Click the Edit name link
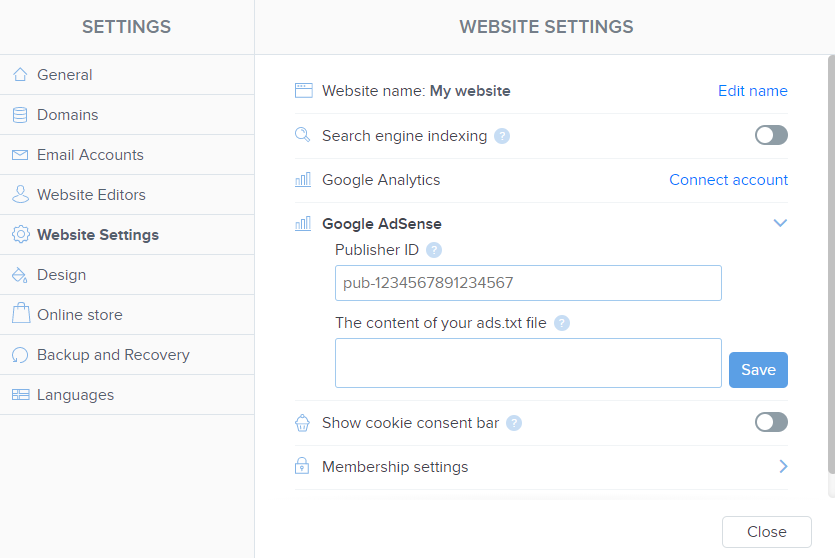Screen dimensions: 835x558 point(752,91)
